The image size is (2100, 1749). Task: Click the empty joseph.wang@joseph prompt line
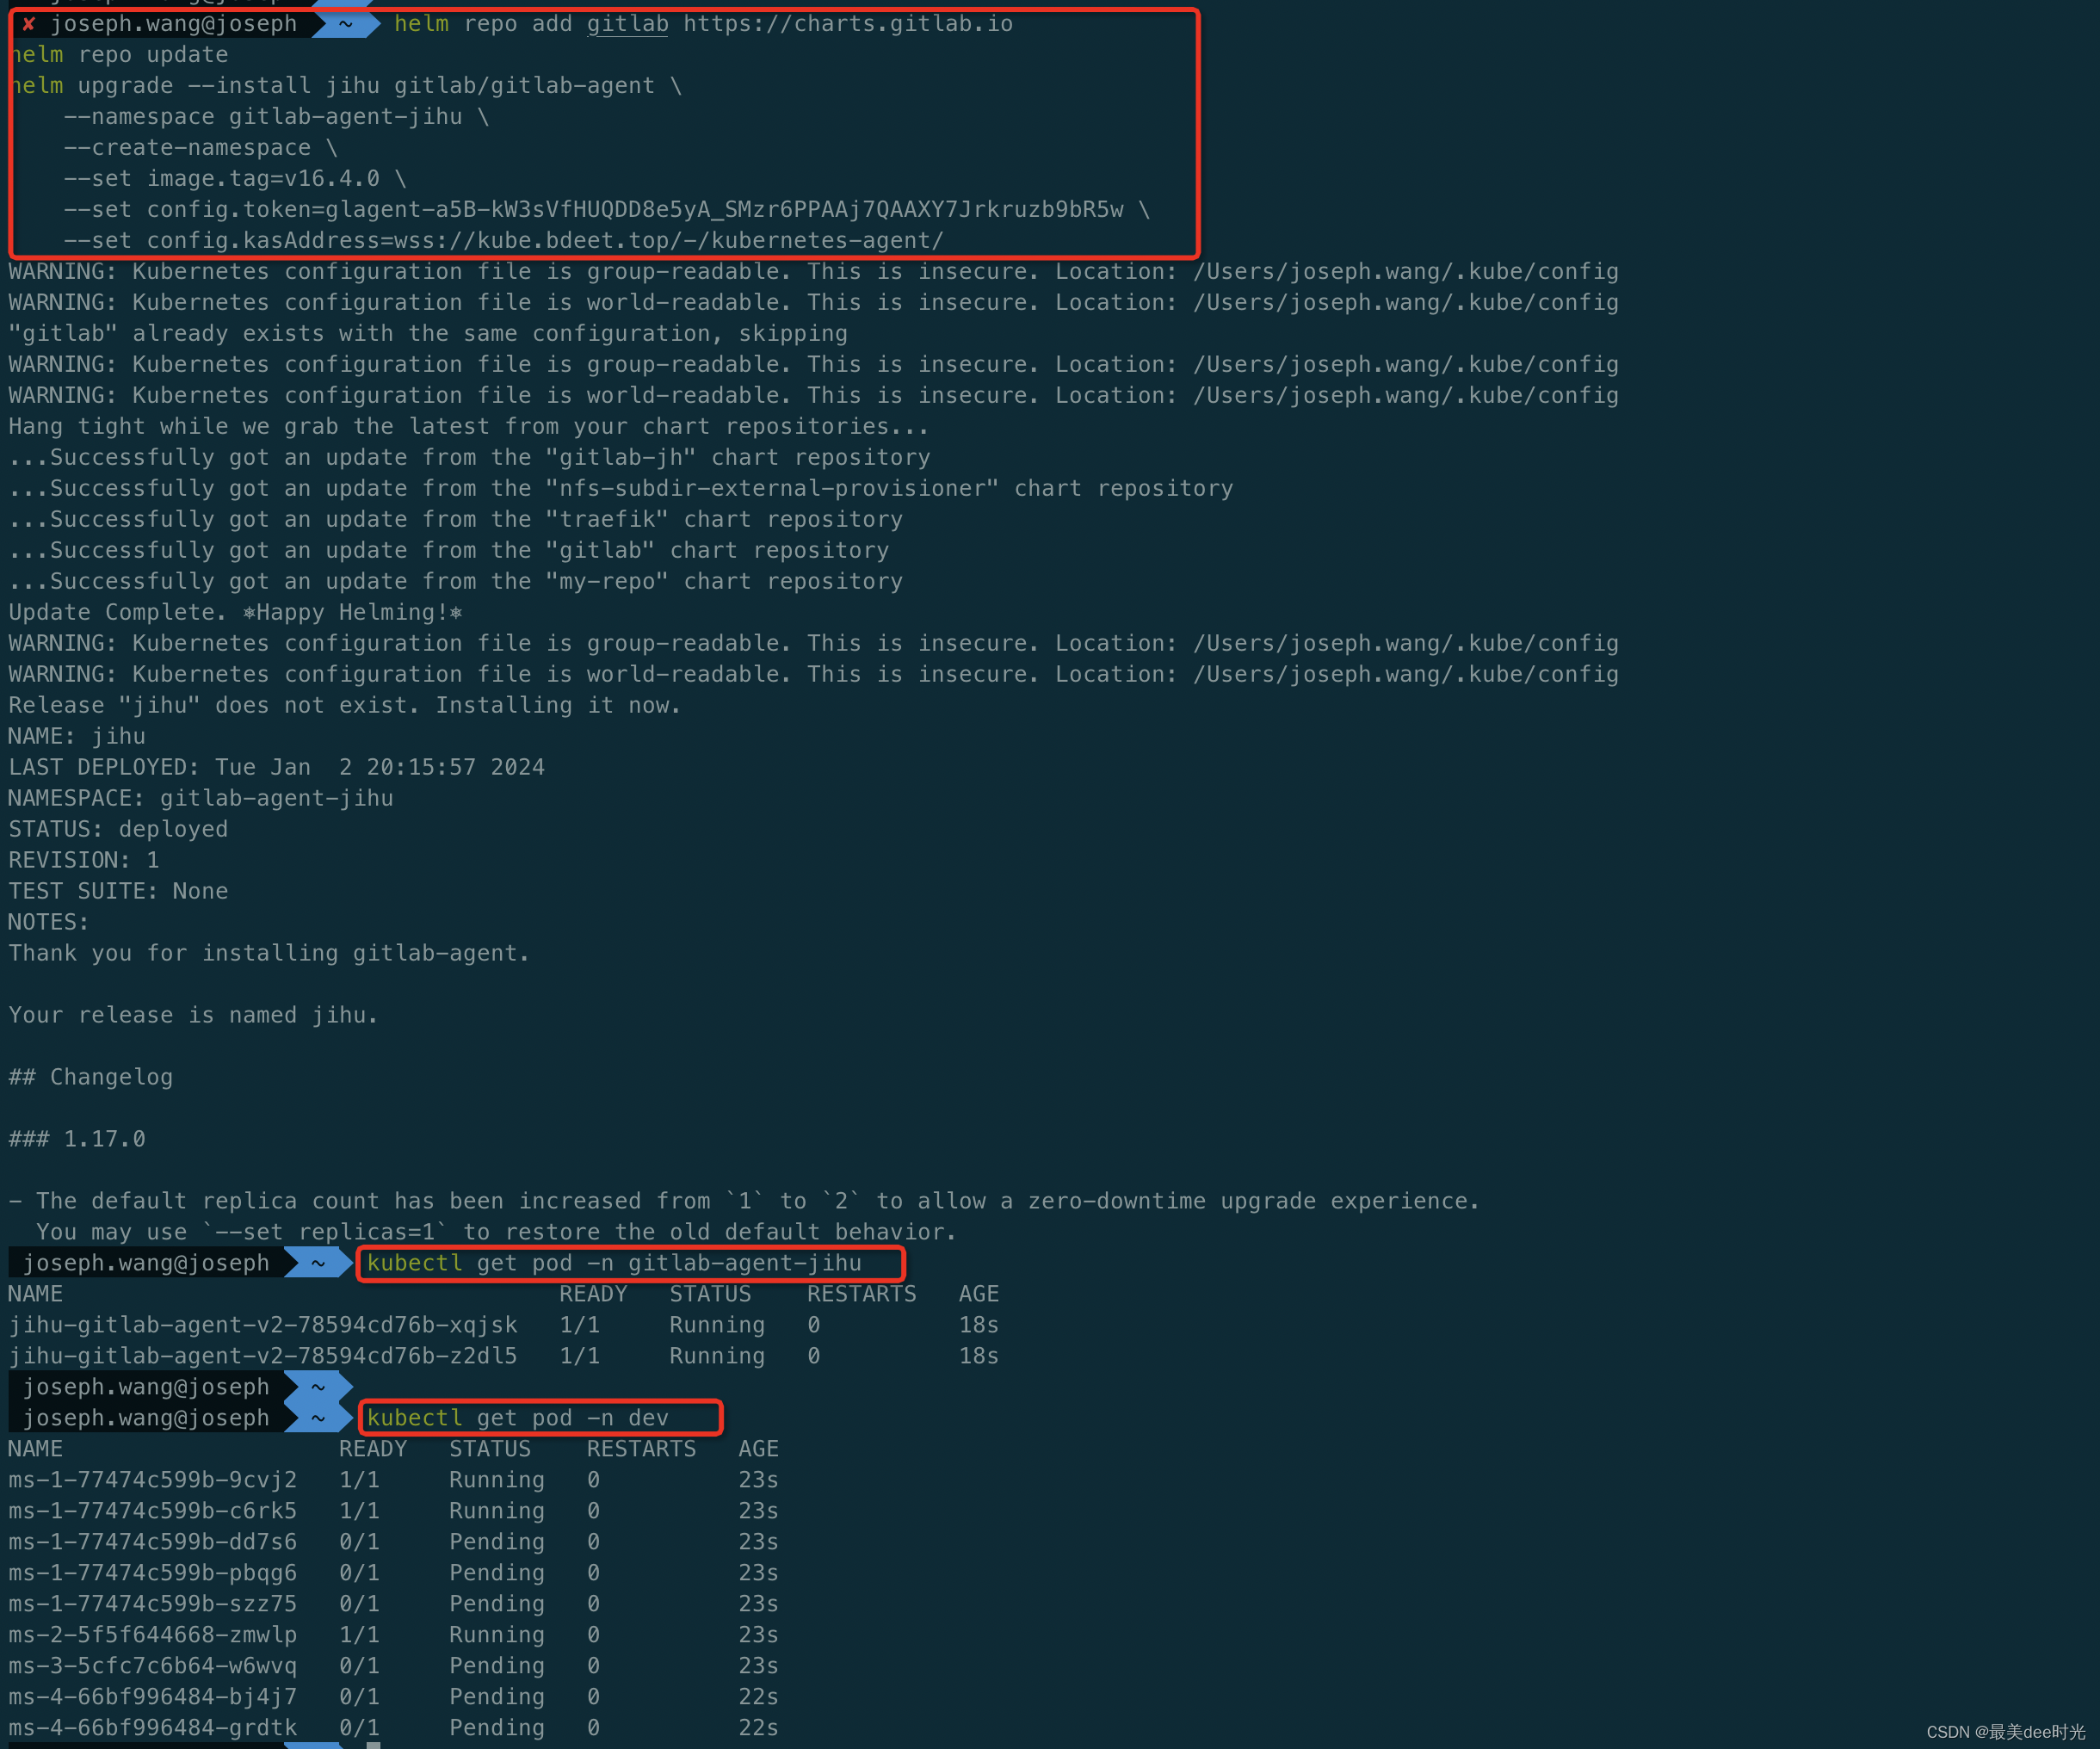(x=180, y=1388)
